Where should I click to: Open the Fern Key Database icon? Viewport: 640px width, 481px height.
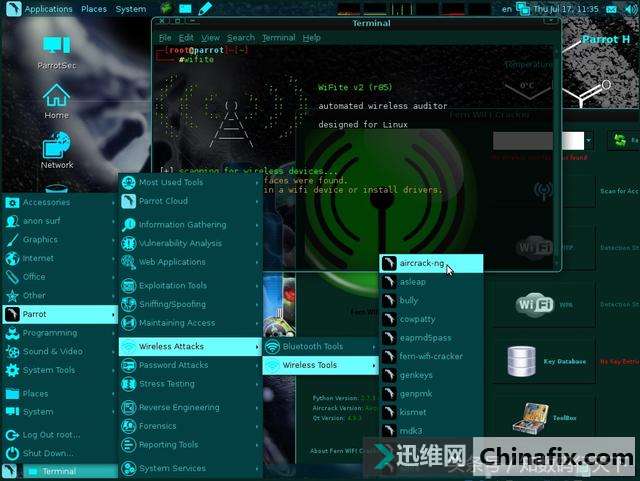click(523, 361)
